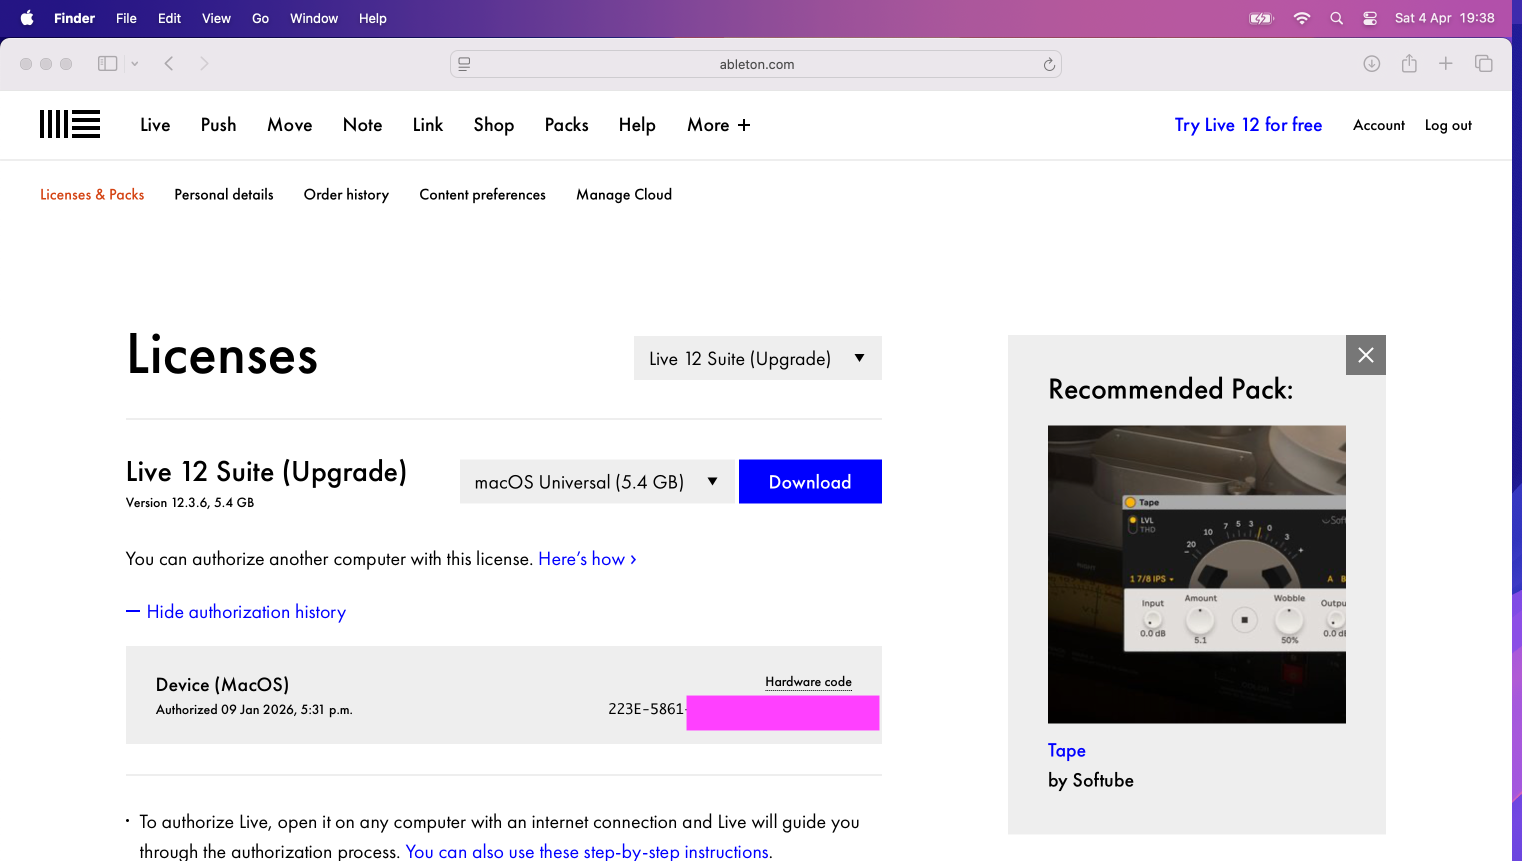
Task: Open the Live 12 Suite license dropdown
Action: [x=757, y=359]
